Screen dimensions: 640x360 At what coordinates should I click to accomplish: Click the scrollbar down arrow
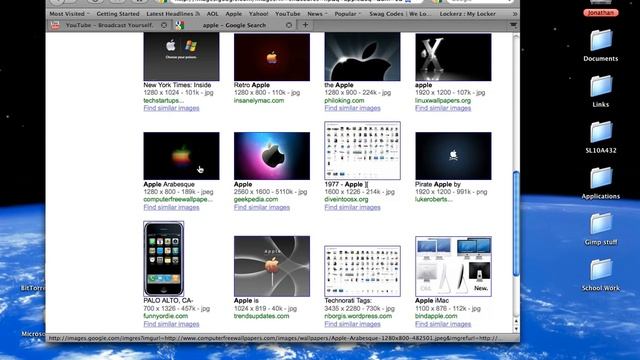[516, 329]
